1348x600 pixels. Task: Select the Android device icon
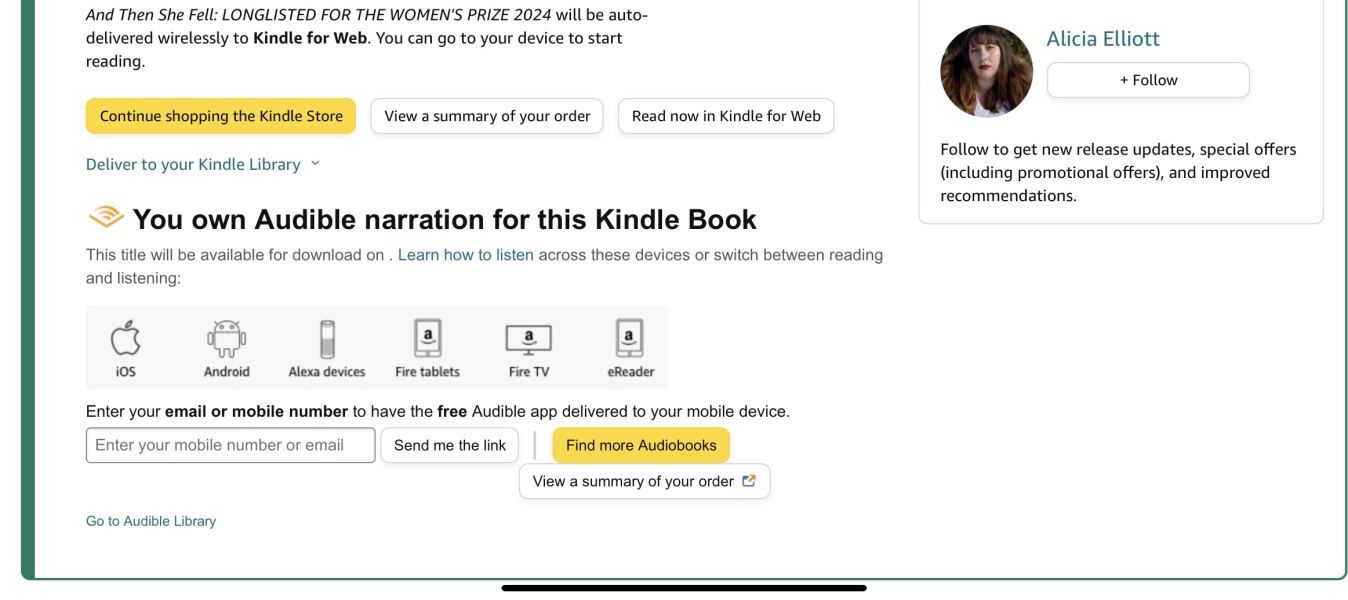click(x=226, y=340)
